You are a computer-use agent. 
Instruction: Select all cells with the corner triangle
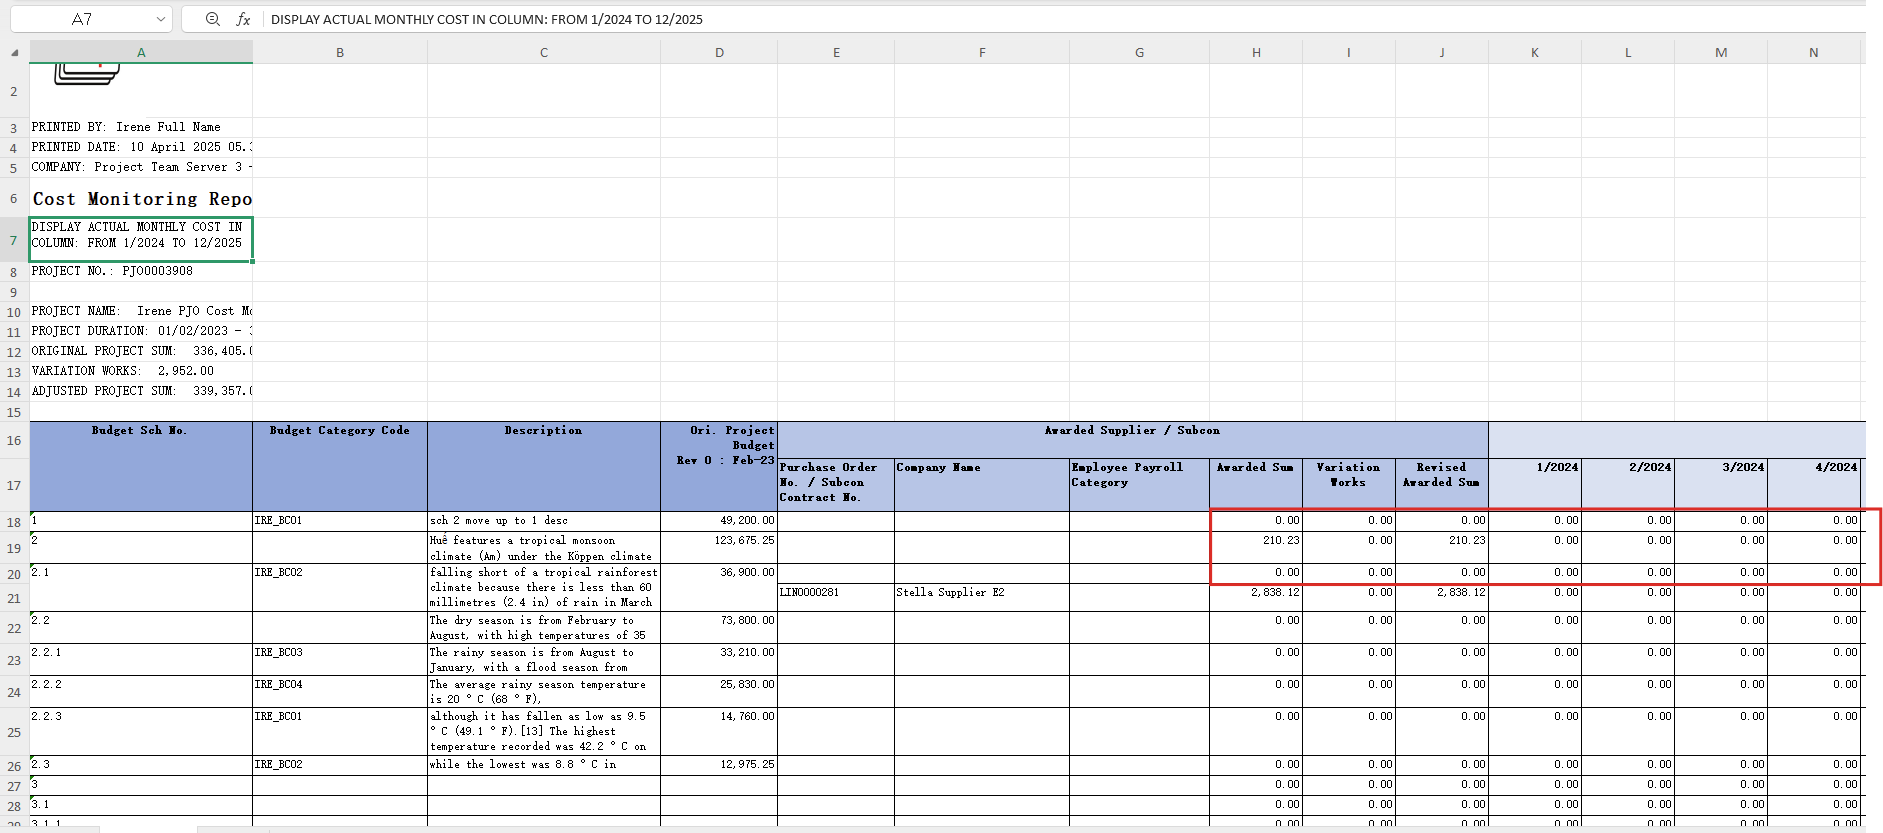[14, 53]
